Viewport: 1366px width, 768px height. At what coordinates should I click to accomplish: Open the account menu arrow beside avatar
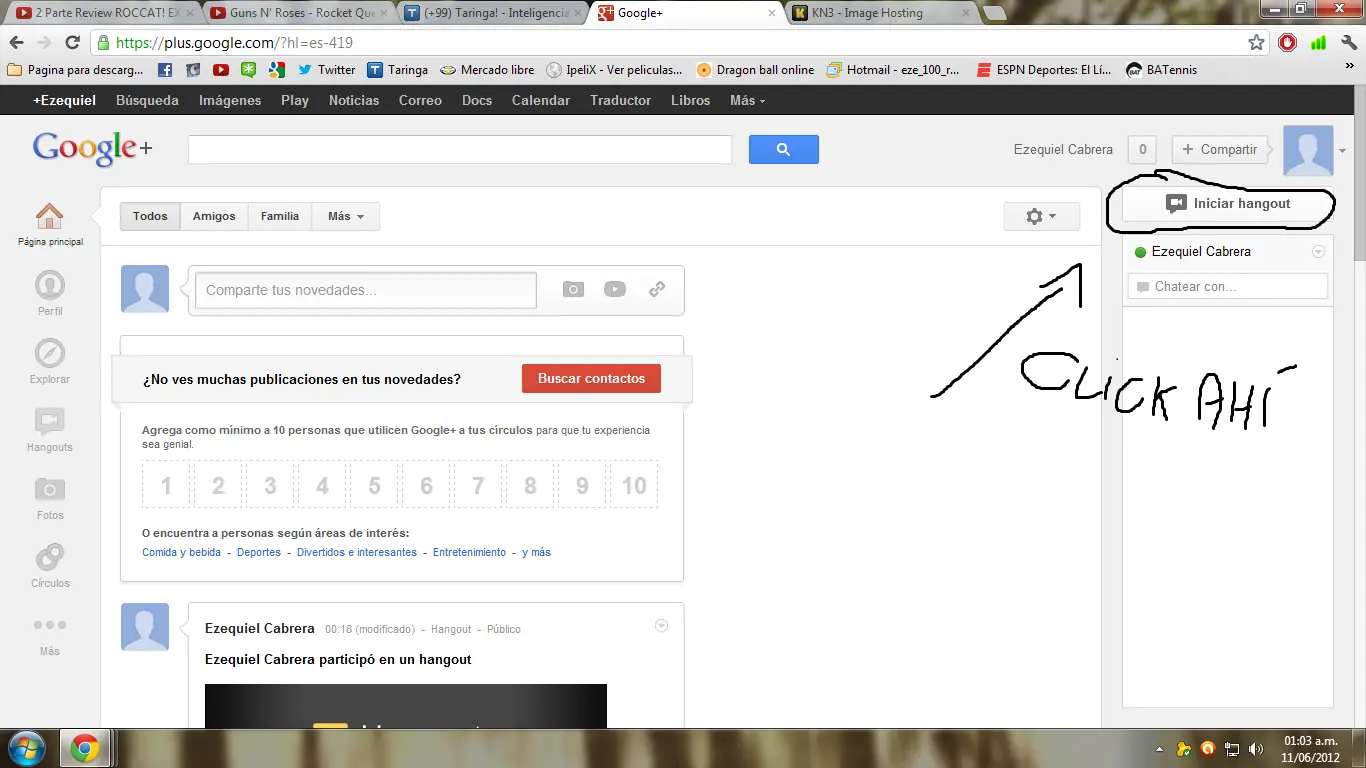click(1342, 151)
